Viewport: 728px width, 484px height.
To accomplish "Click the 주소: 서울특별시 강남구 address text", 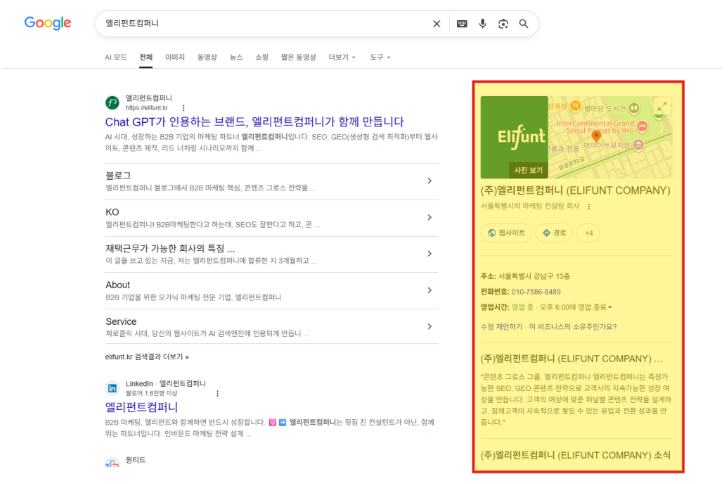I will (525, 276).
